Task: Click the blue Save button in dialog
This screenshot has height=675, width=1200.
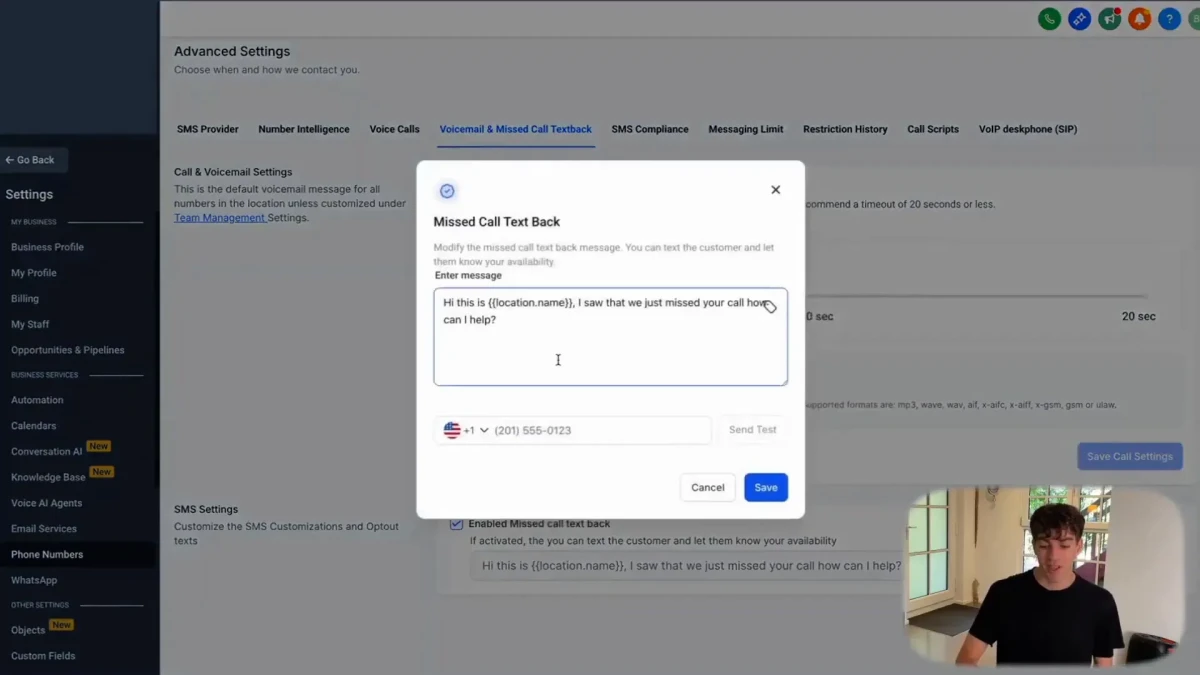Action: (765, 487)
